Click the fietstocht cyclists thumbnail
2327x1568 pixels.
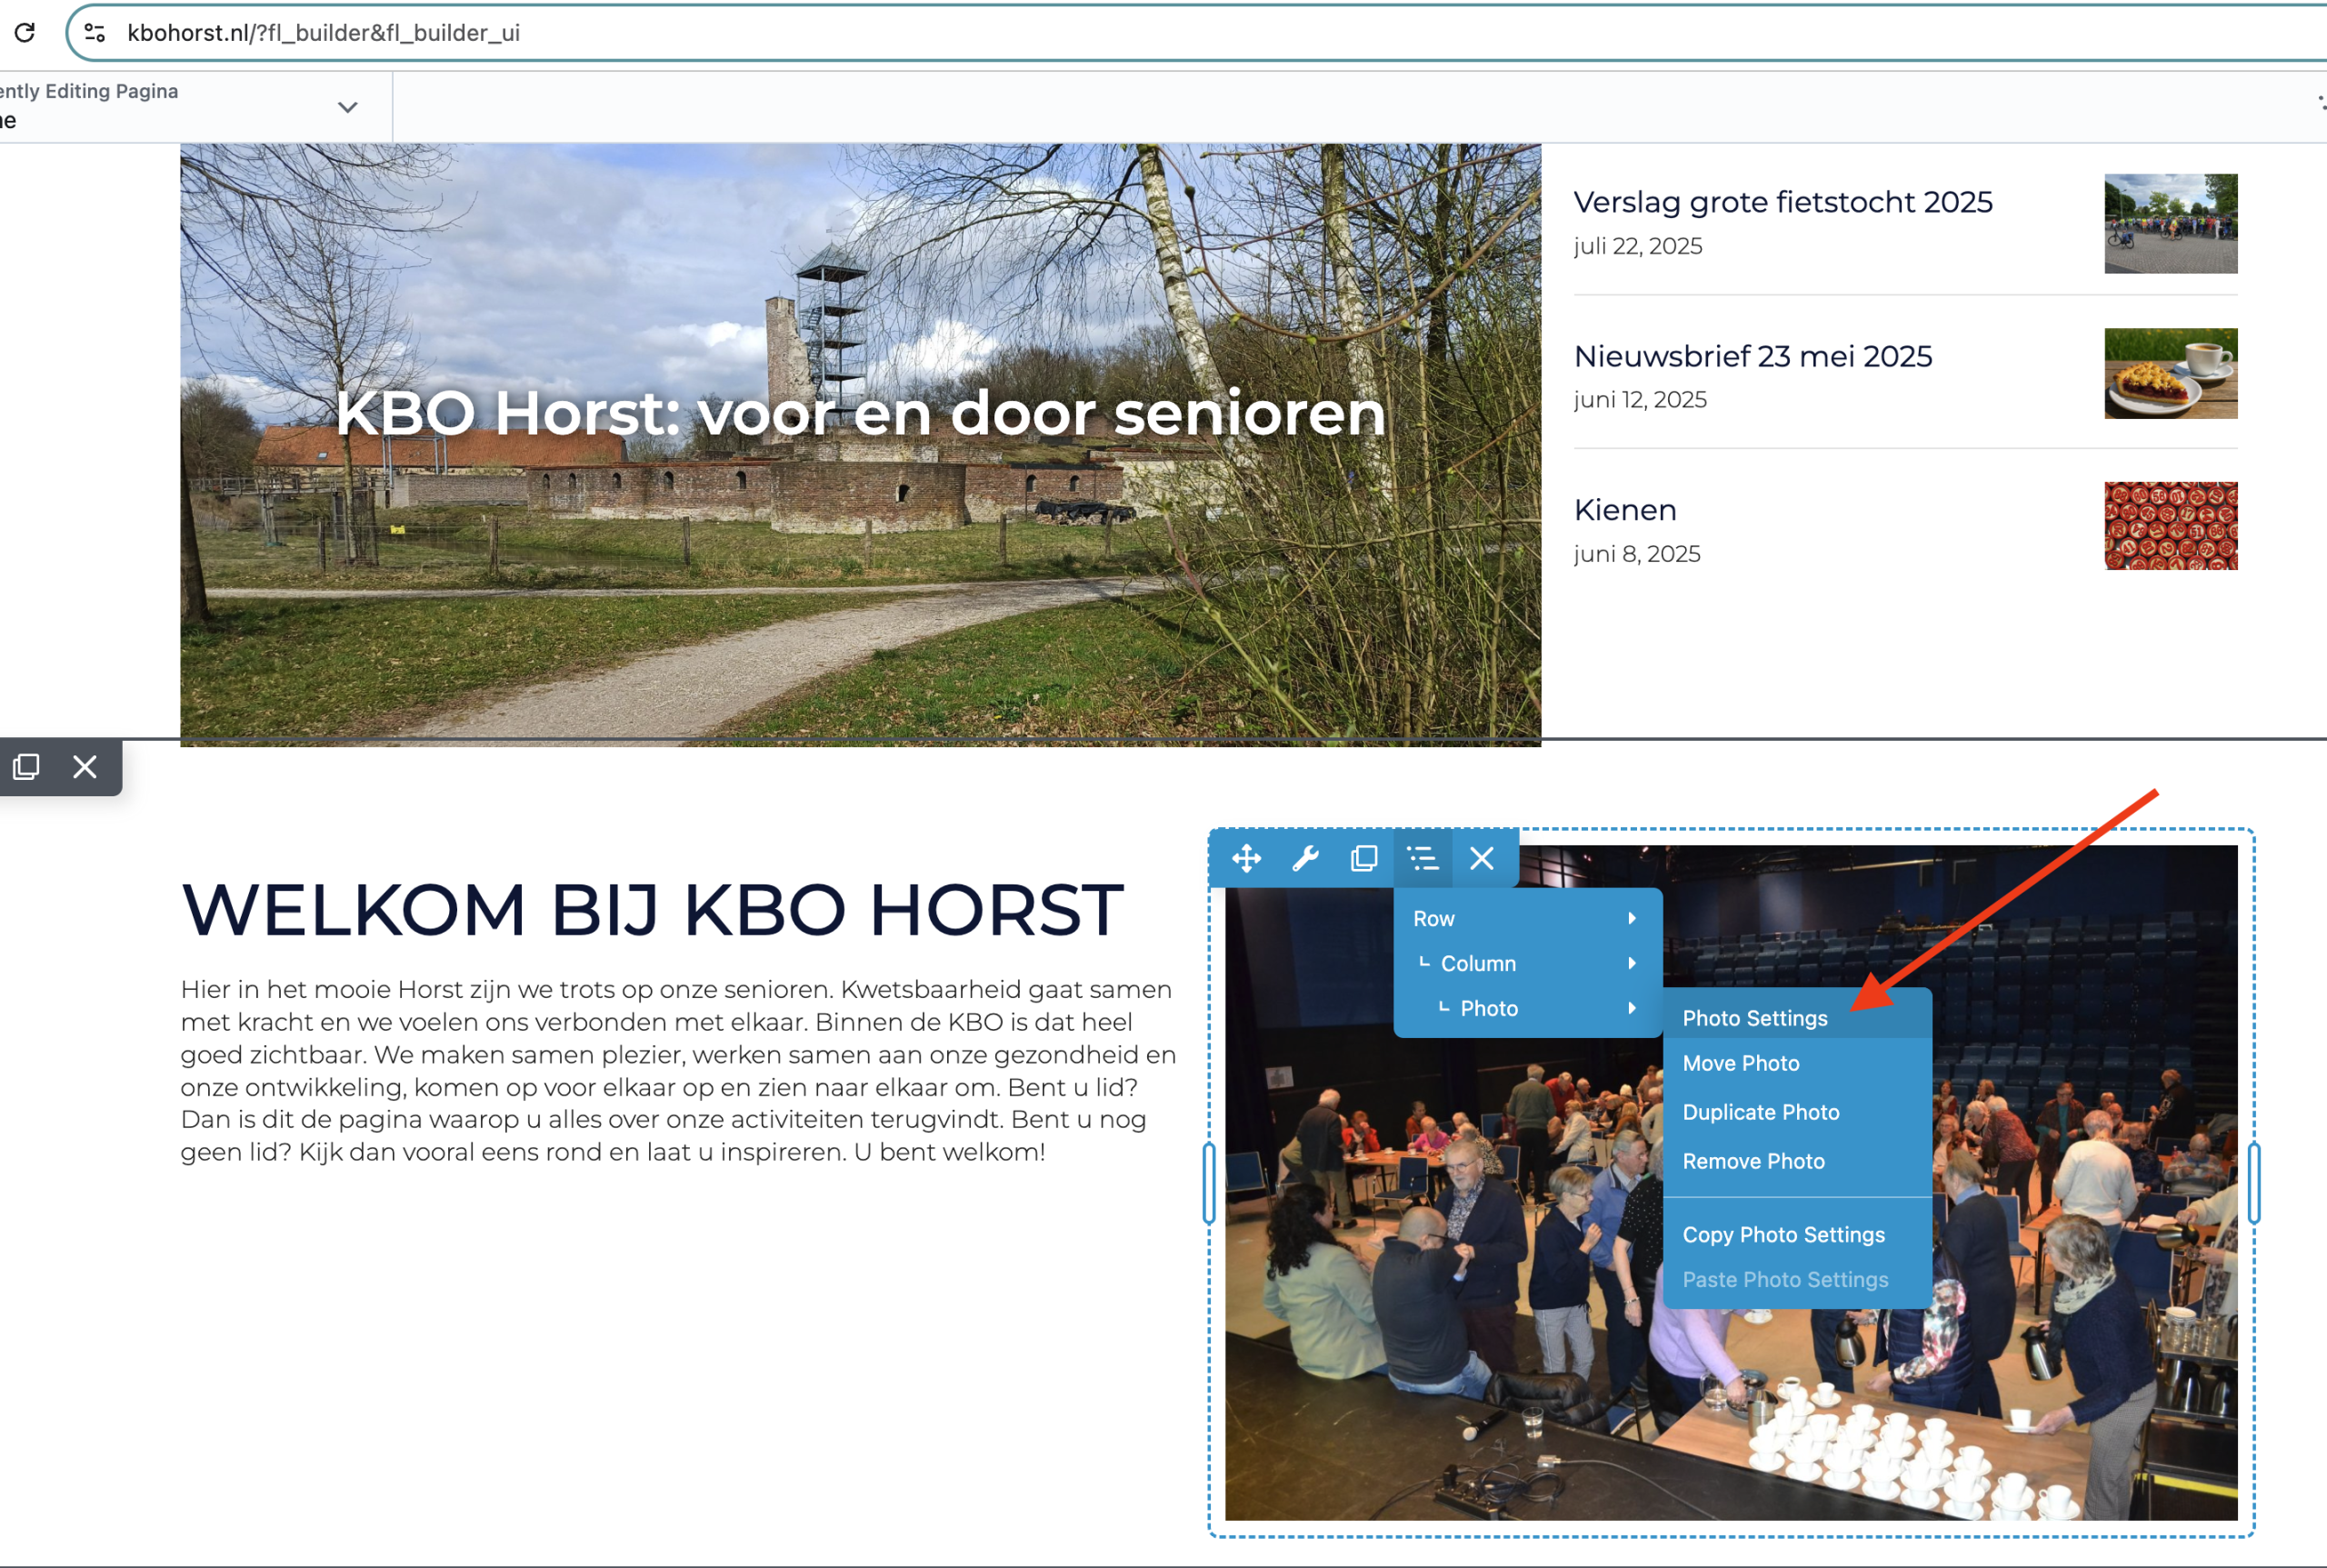click(x=2171, y=223)
